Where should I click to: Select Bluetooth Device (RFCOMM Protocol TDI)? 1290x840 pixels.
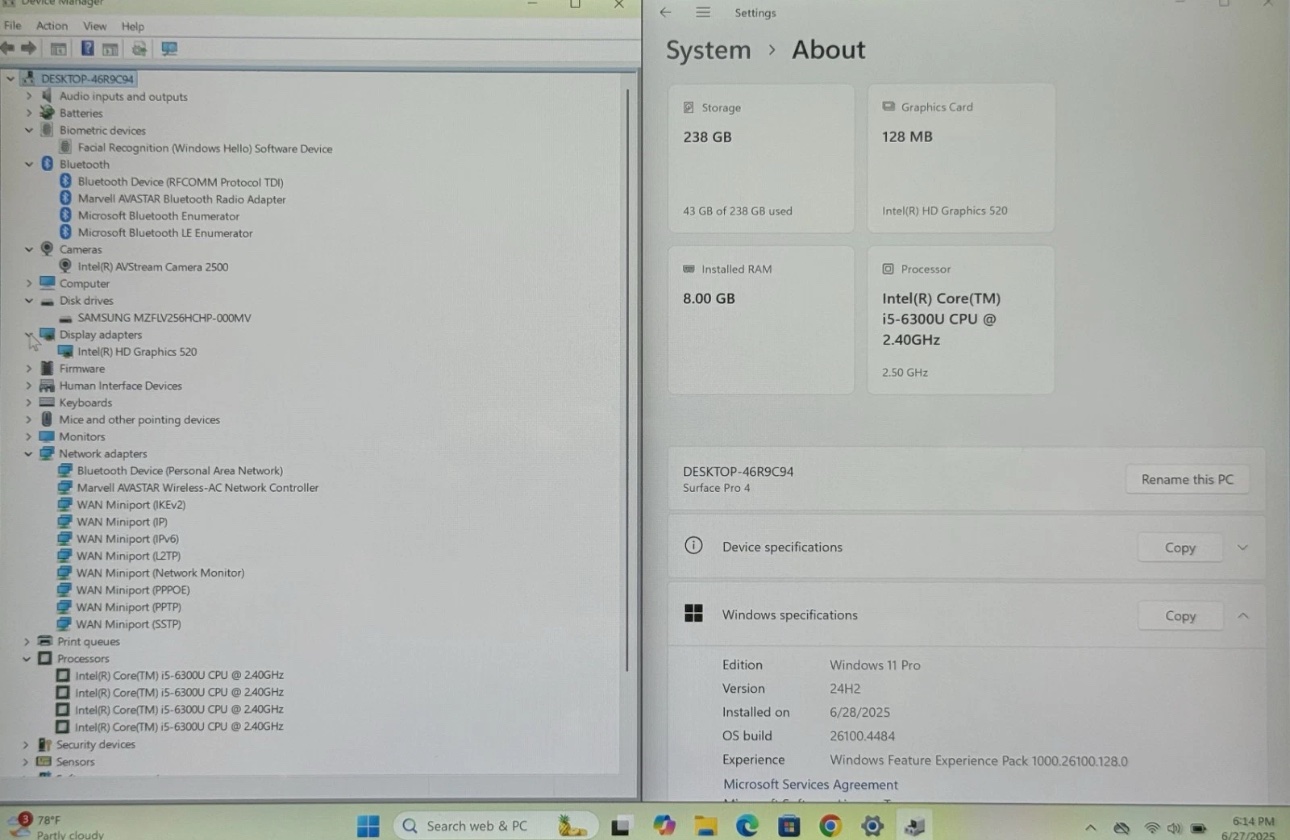(180, 182)
